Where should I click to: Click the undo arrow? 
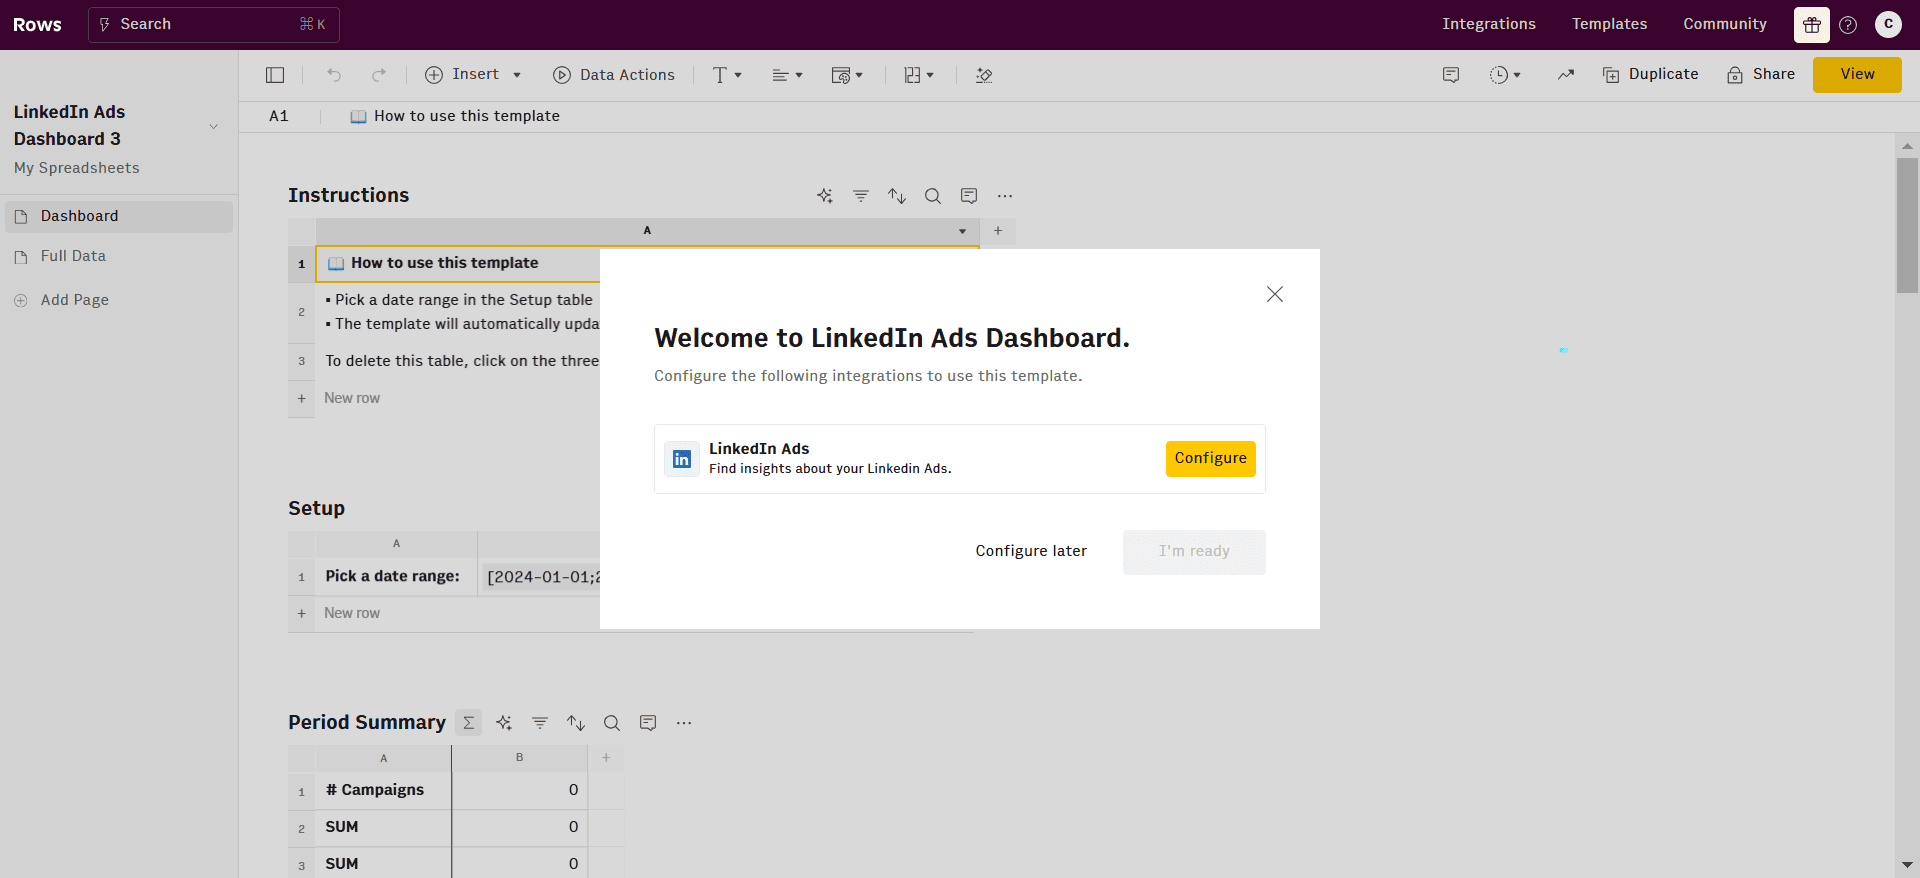[334, 75]
